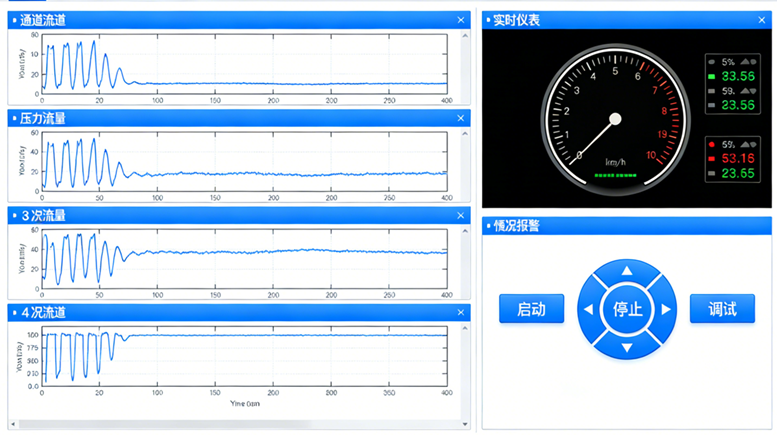
Task: Click the 启动 start button
Action: pyautogui.click(x=531, y=309)
